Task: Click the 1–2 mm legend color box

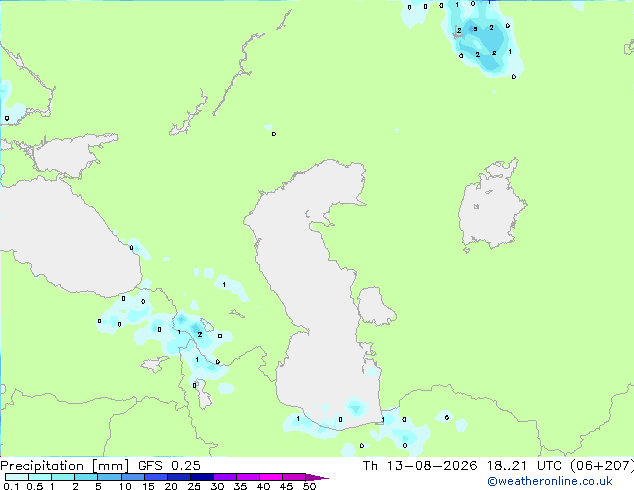Action: pos(63,477)
